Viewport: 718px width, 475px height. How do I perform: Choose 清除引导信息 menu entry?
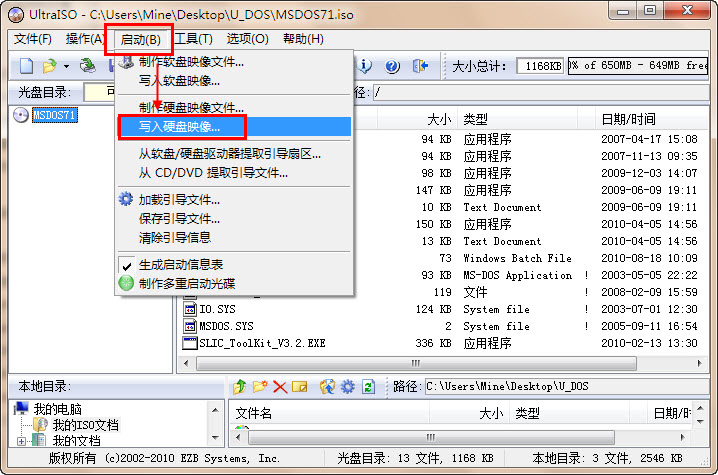[234, 237]
